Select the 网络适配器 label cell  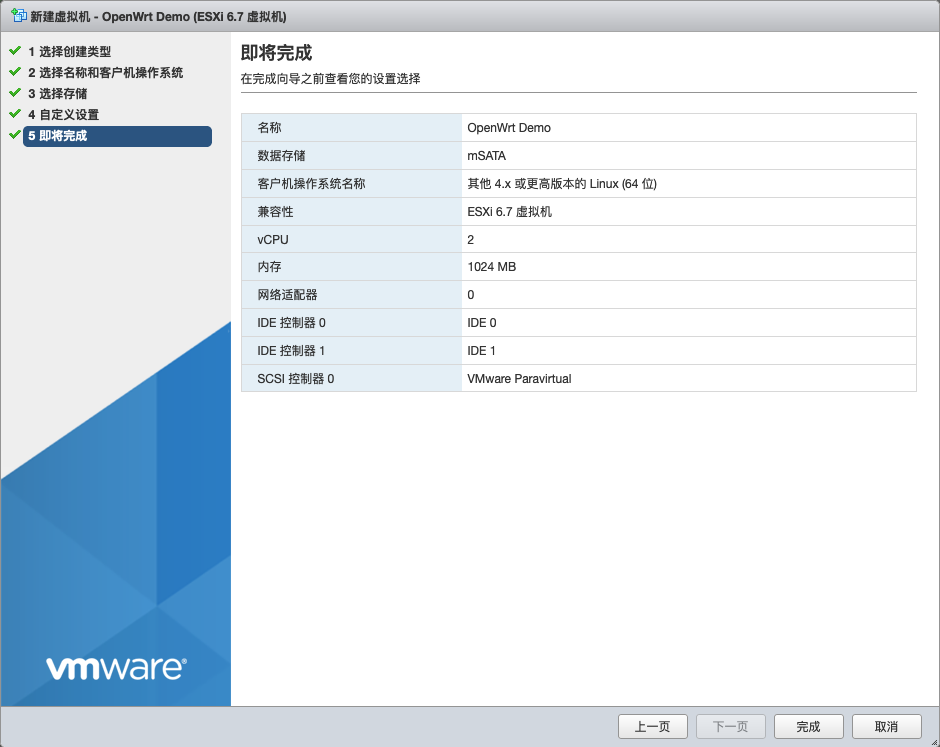352,295
